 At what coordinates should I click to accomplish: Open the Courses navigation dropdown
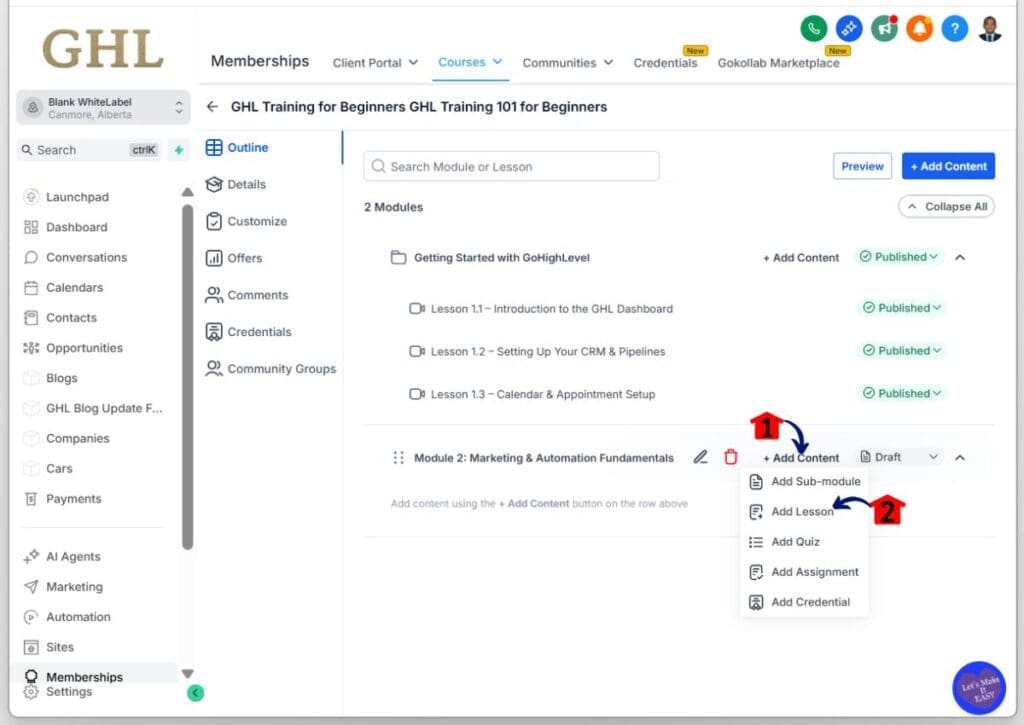[470, 62]
